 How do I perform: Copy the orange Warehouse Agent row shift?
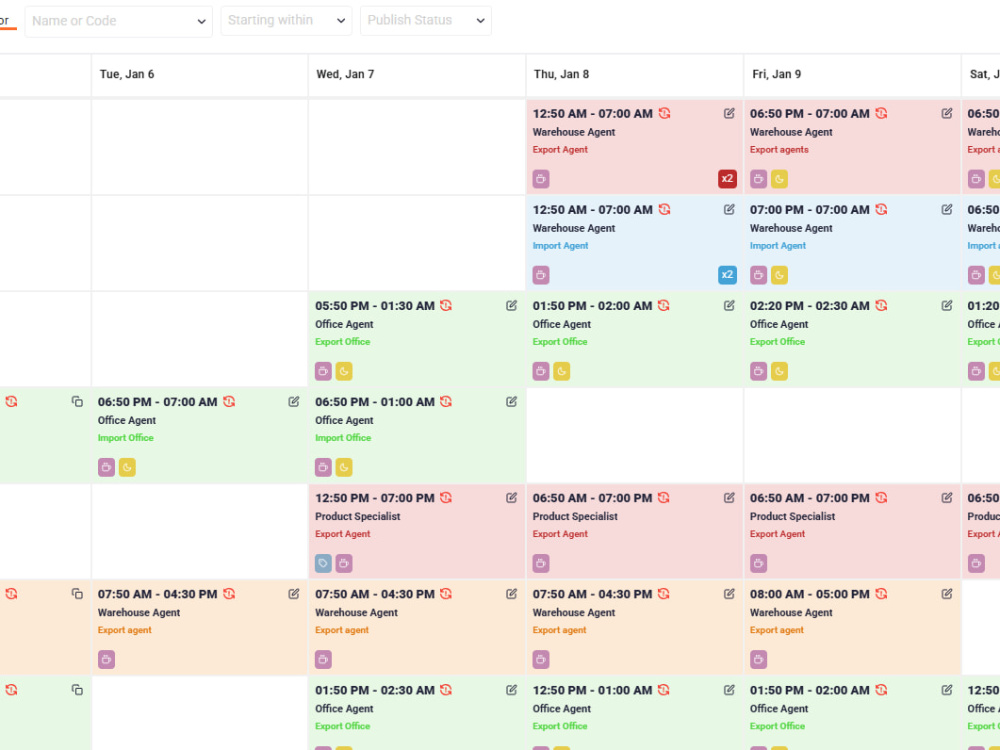pyautogui.click(x=77, y=594)
